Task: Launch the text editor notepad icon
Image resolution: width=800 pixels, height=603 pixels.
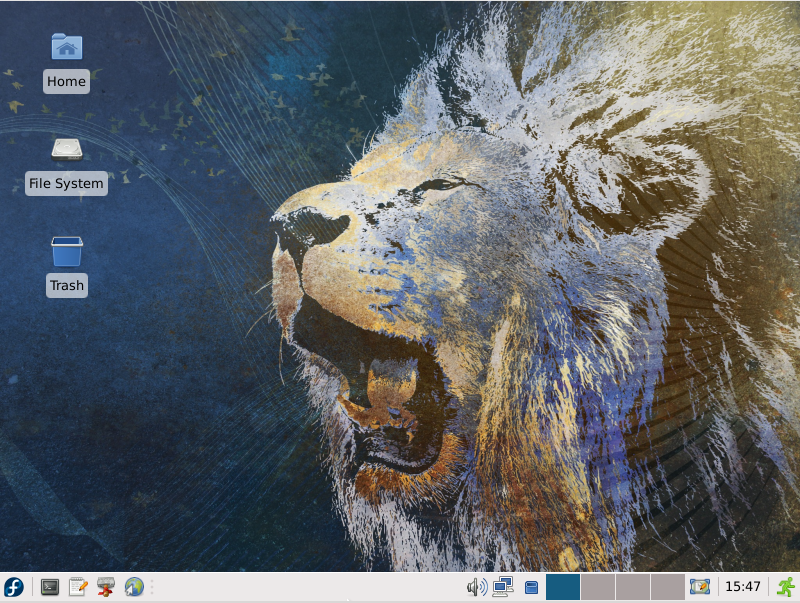Action: [x=78, y=587]
